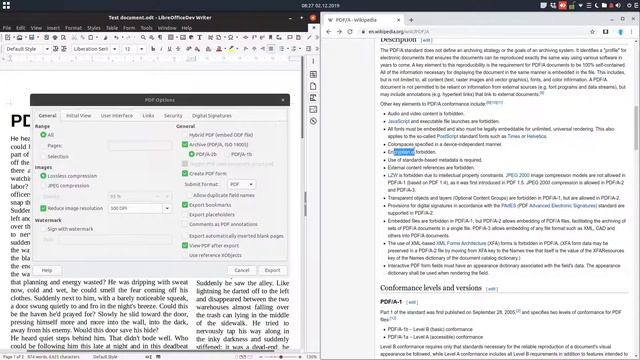Click the Cancel button in PDF Options
This screenshot has height=360, width=640.
pyautogui.click(x=242, y=270)
